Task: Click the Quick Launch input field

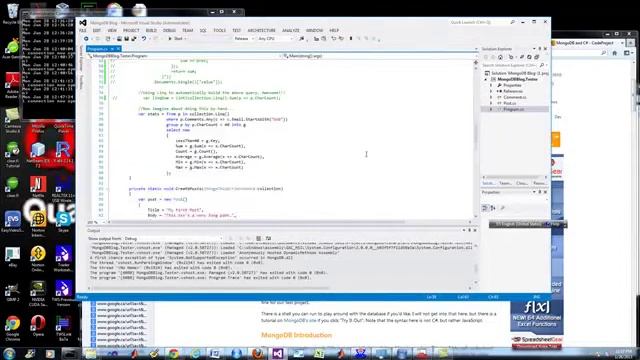Action: 478,22
